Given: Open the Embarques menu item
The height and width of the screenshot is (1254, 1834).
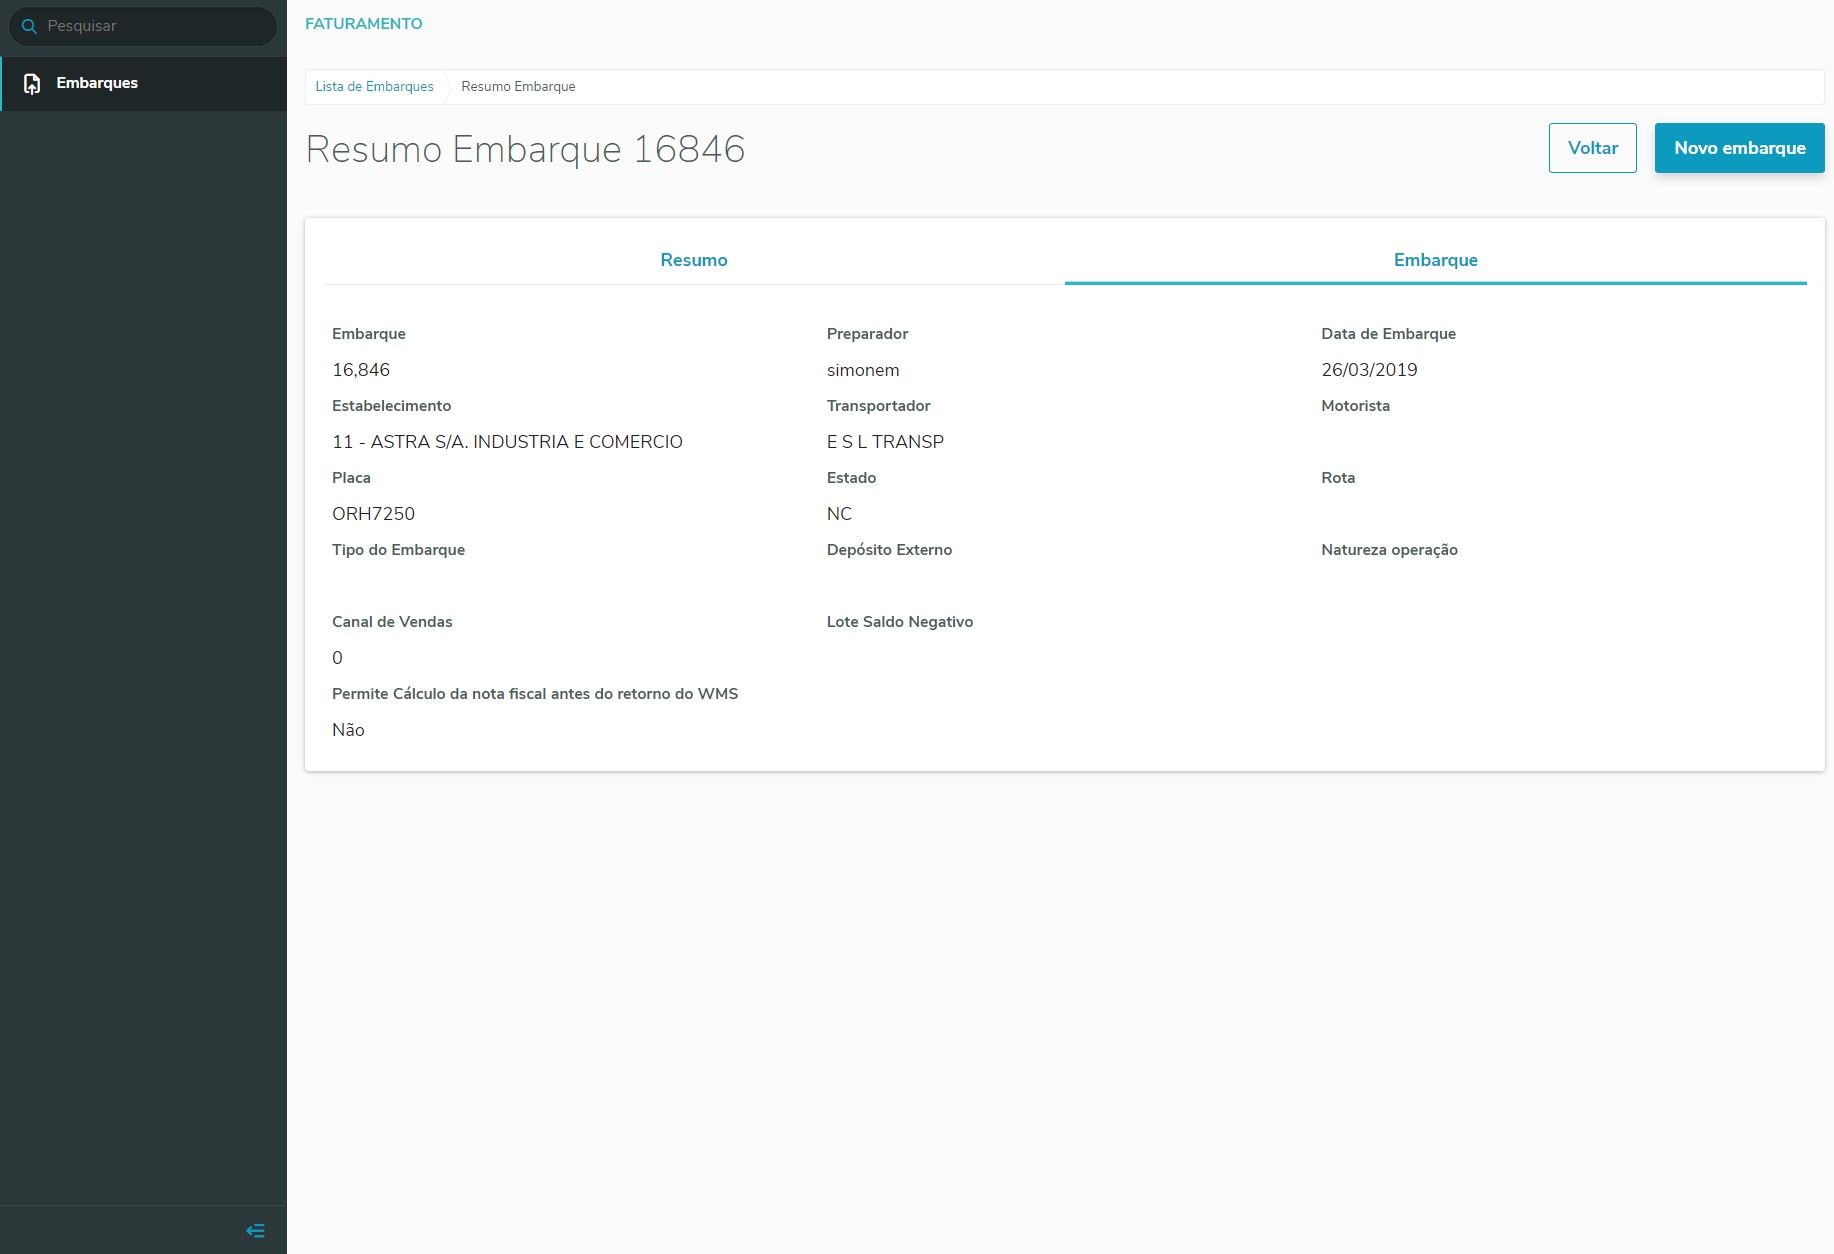Looking at the screenshot, I should 144,83.
